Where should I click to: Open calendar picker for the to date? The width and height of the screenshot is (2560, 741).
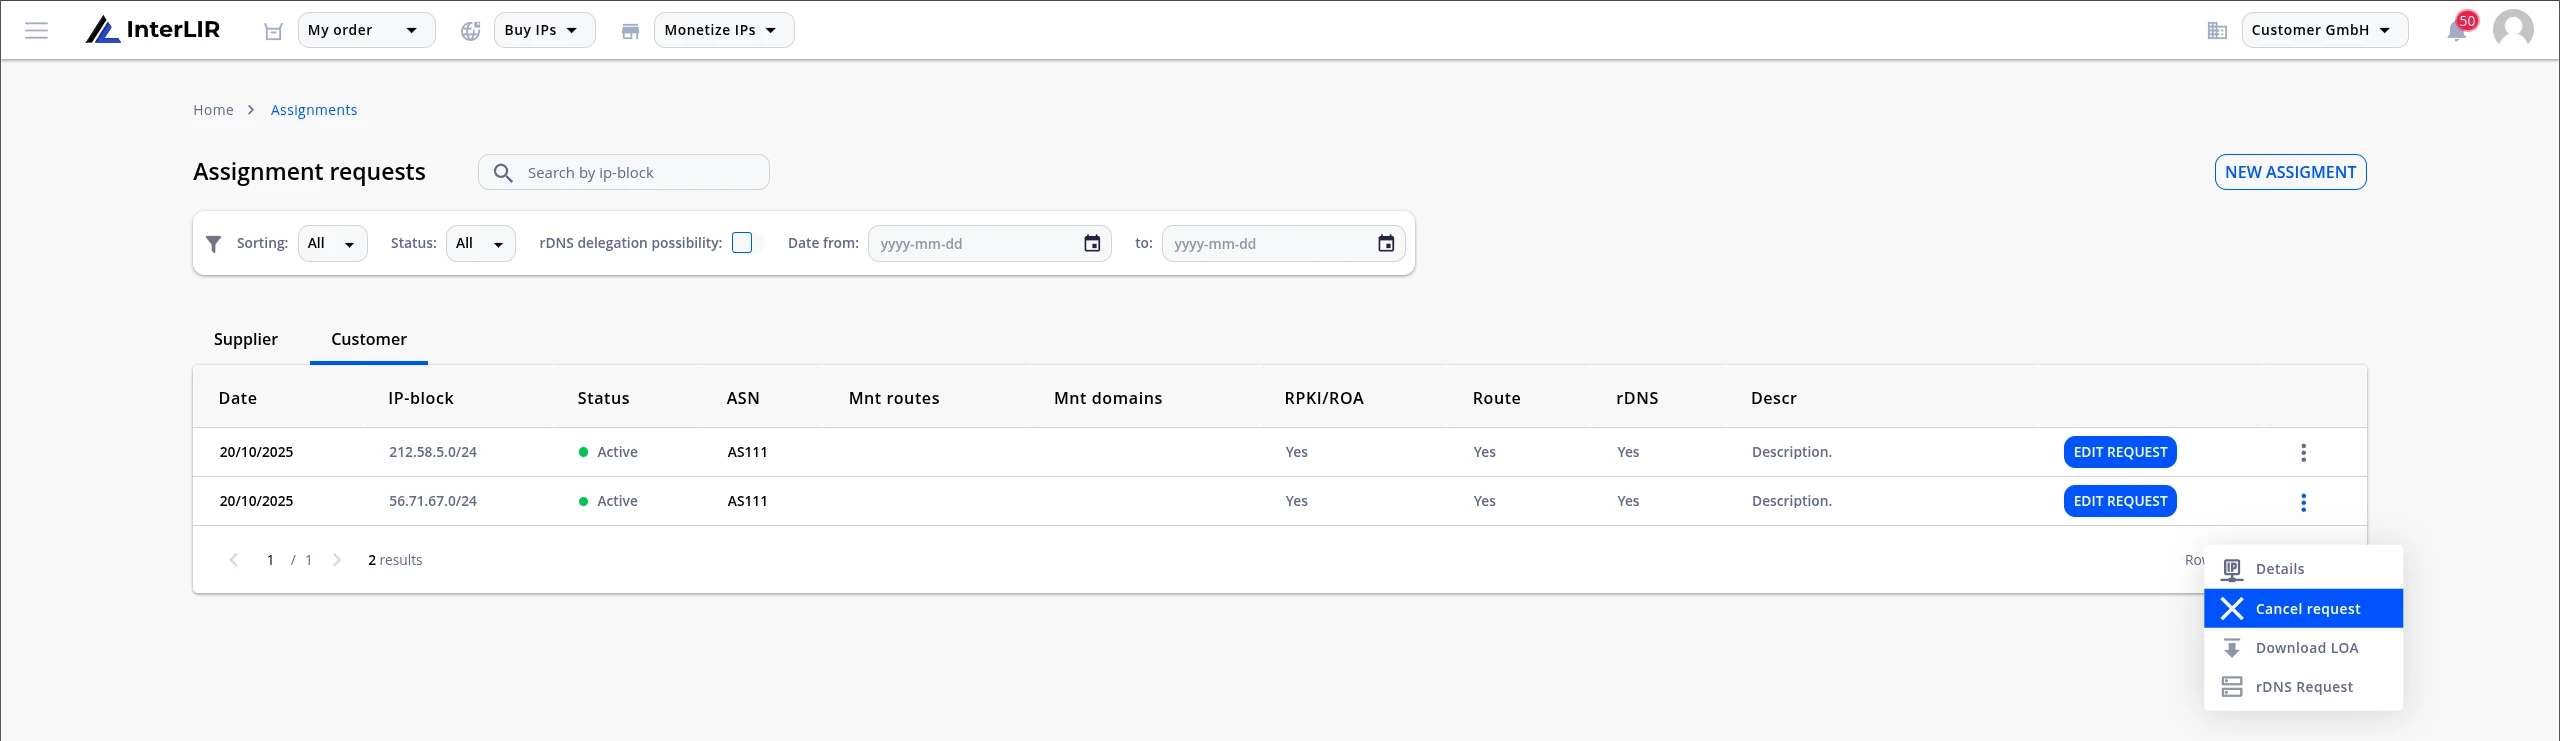[x=1386, y=243]
